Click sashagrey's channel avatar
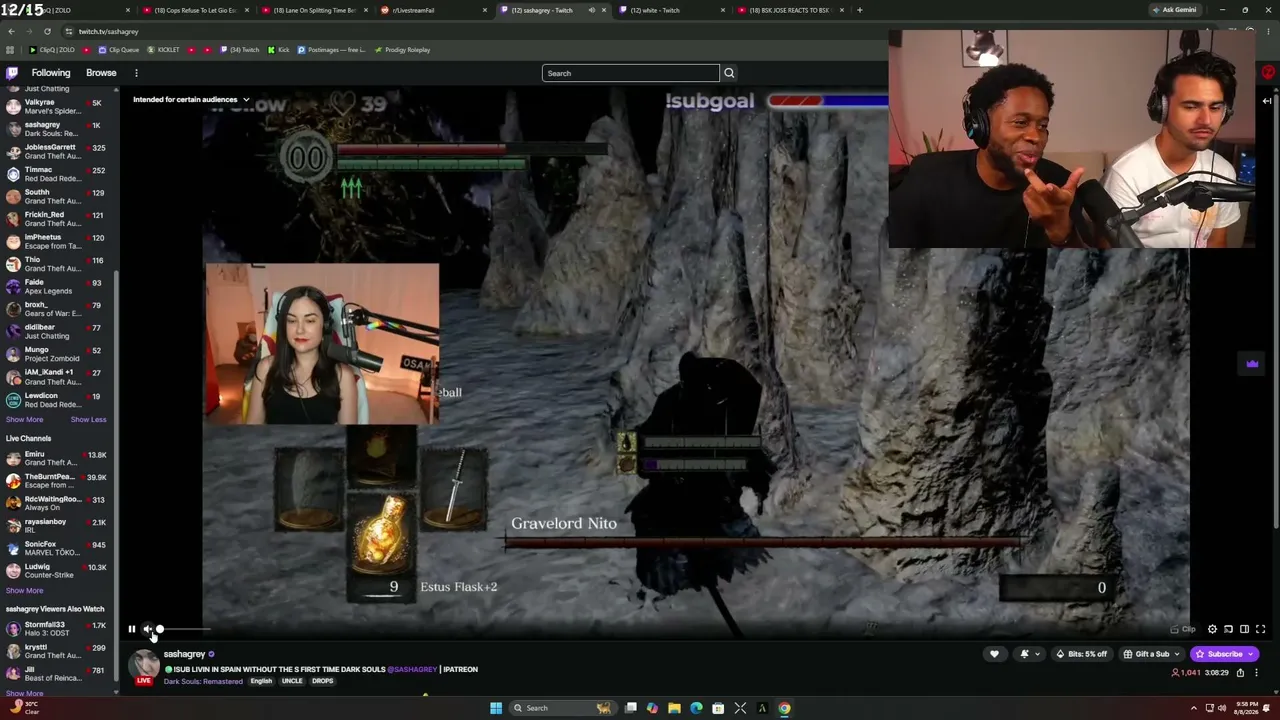The image size is (1280, 720). (144, 665)
